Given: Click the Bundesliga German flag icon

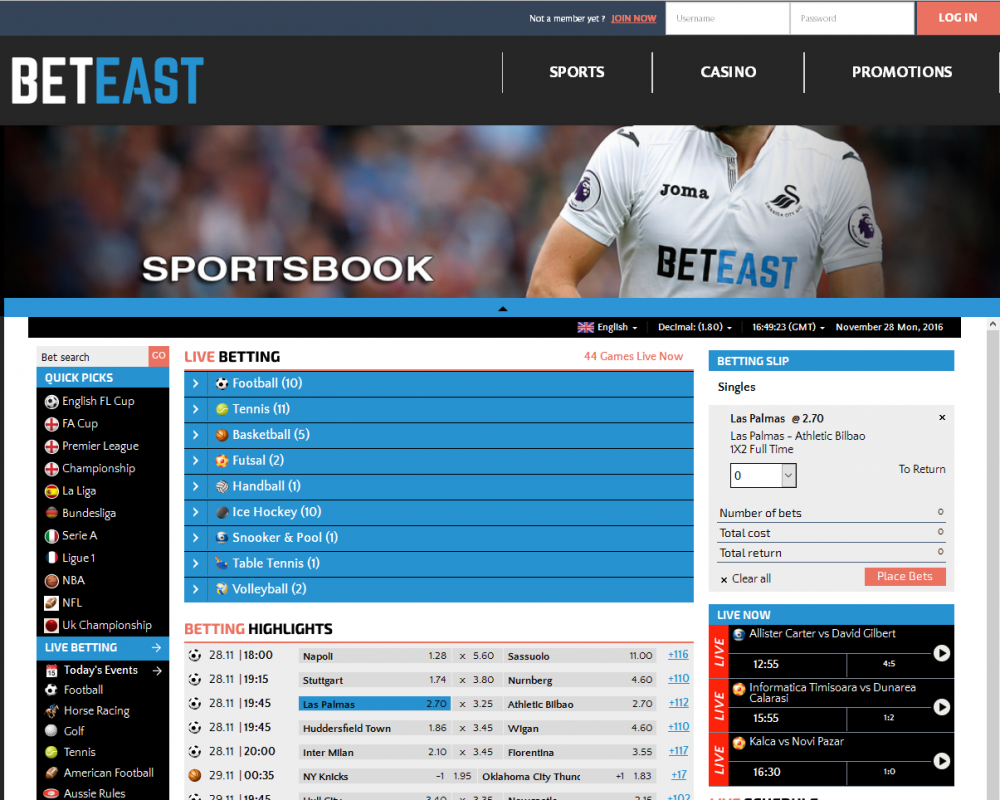Looking at the screenshot, I should [x=52, y=514].
